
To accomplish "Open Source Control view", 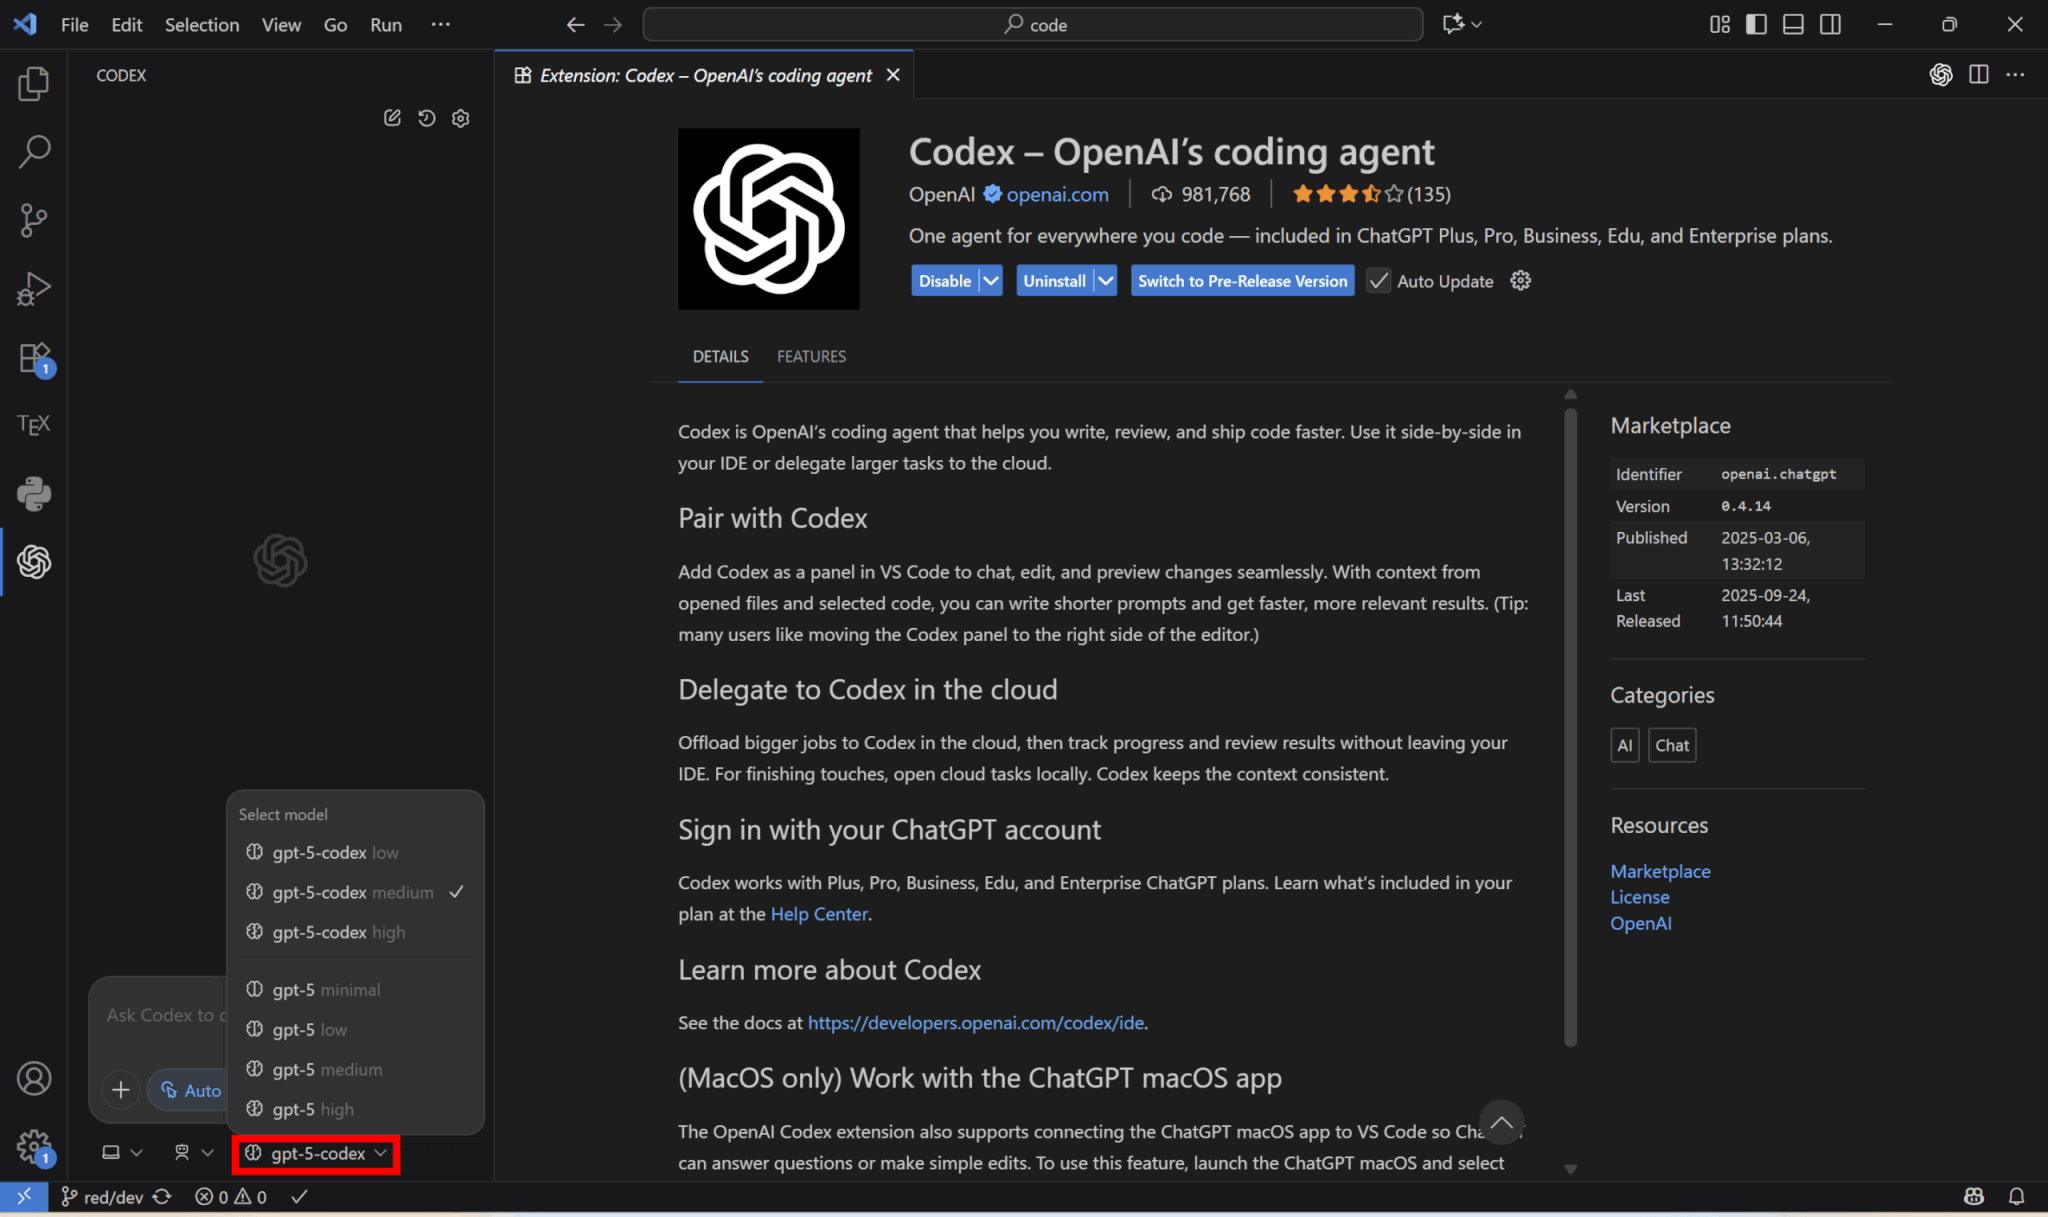I will click(x=33, y=220).
